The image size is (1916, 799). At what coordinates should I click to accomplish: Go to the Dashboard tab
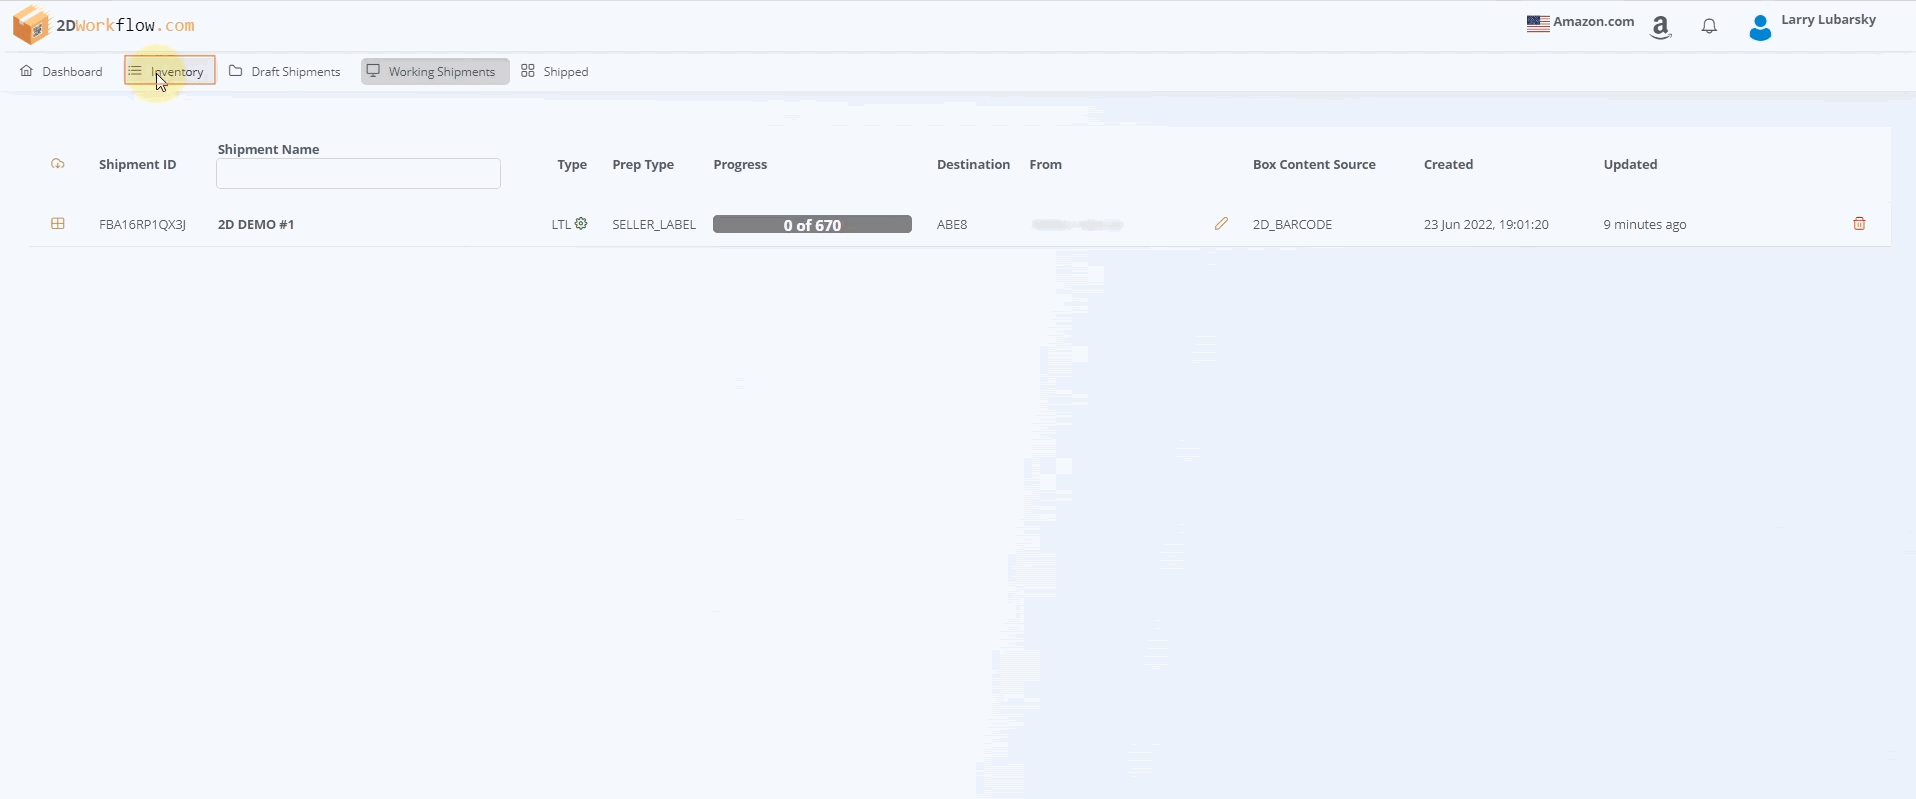(62, 71)
